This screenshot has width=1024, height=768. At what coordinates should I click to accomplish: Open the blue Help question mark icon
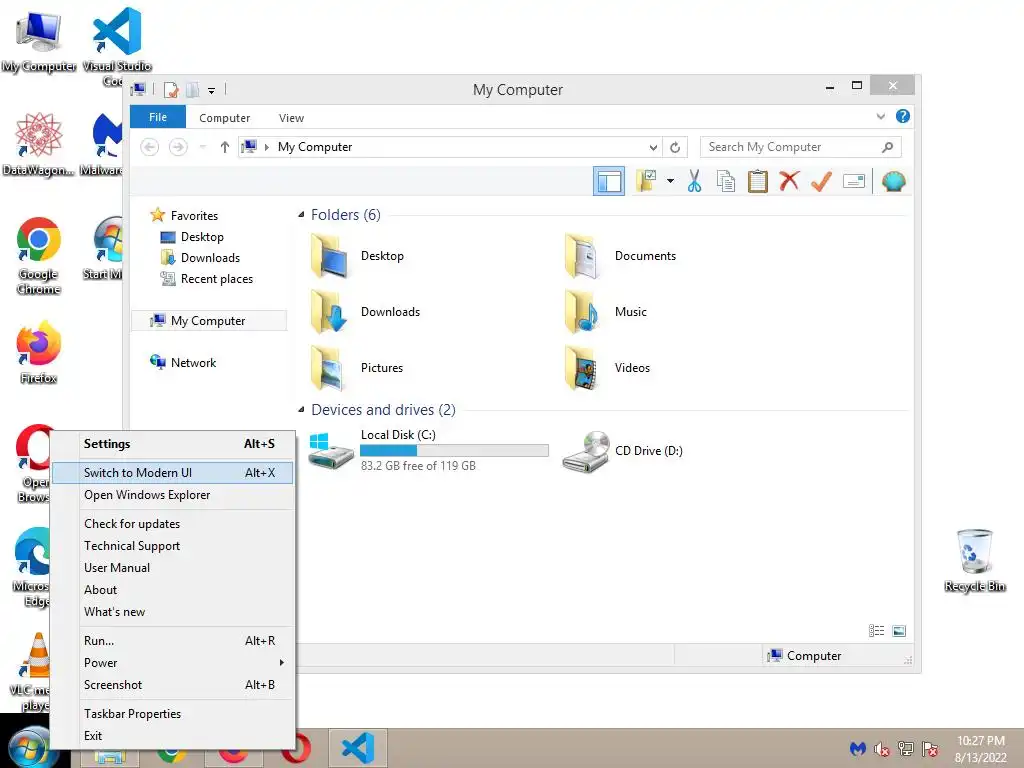point(903,116)
